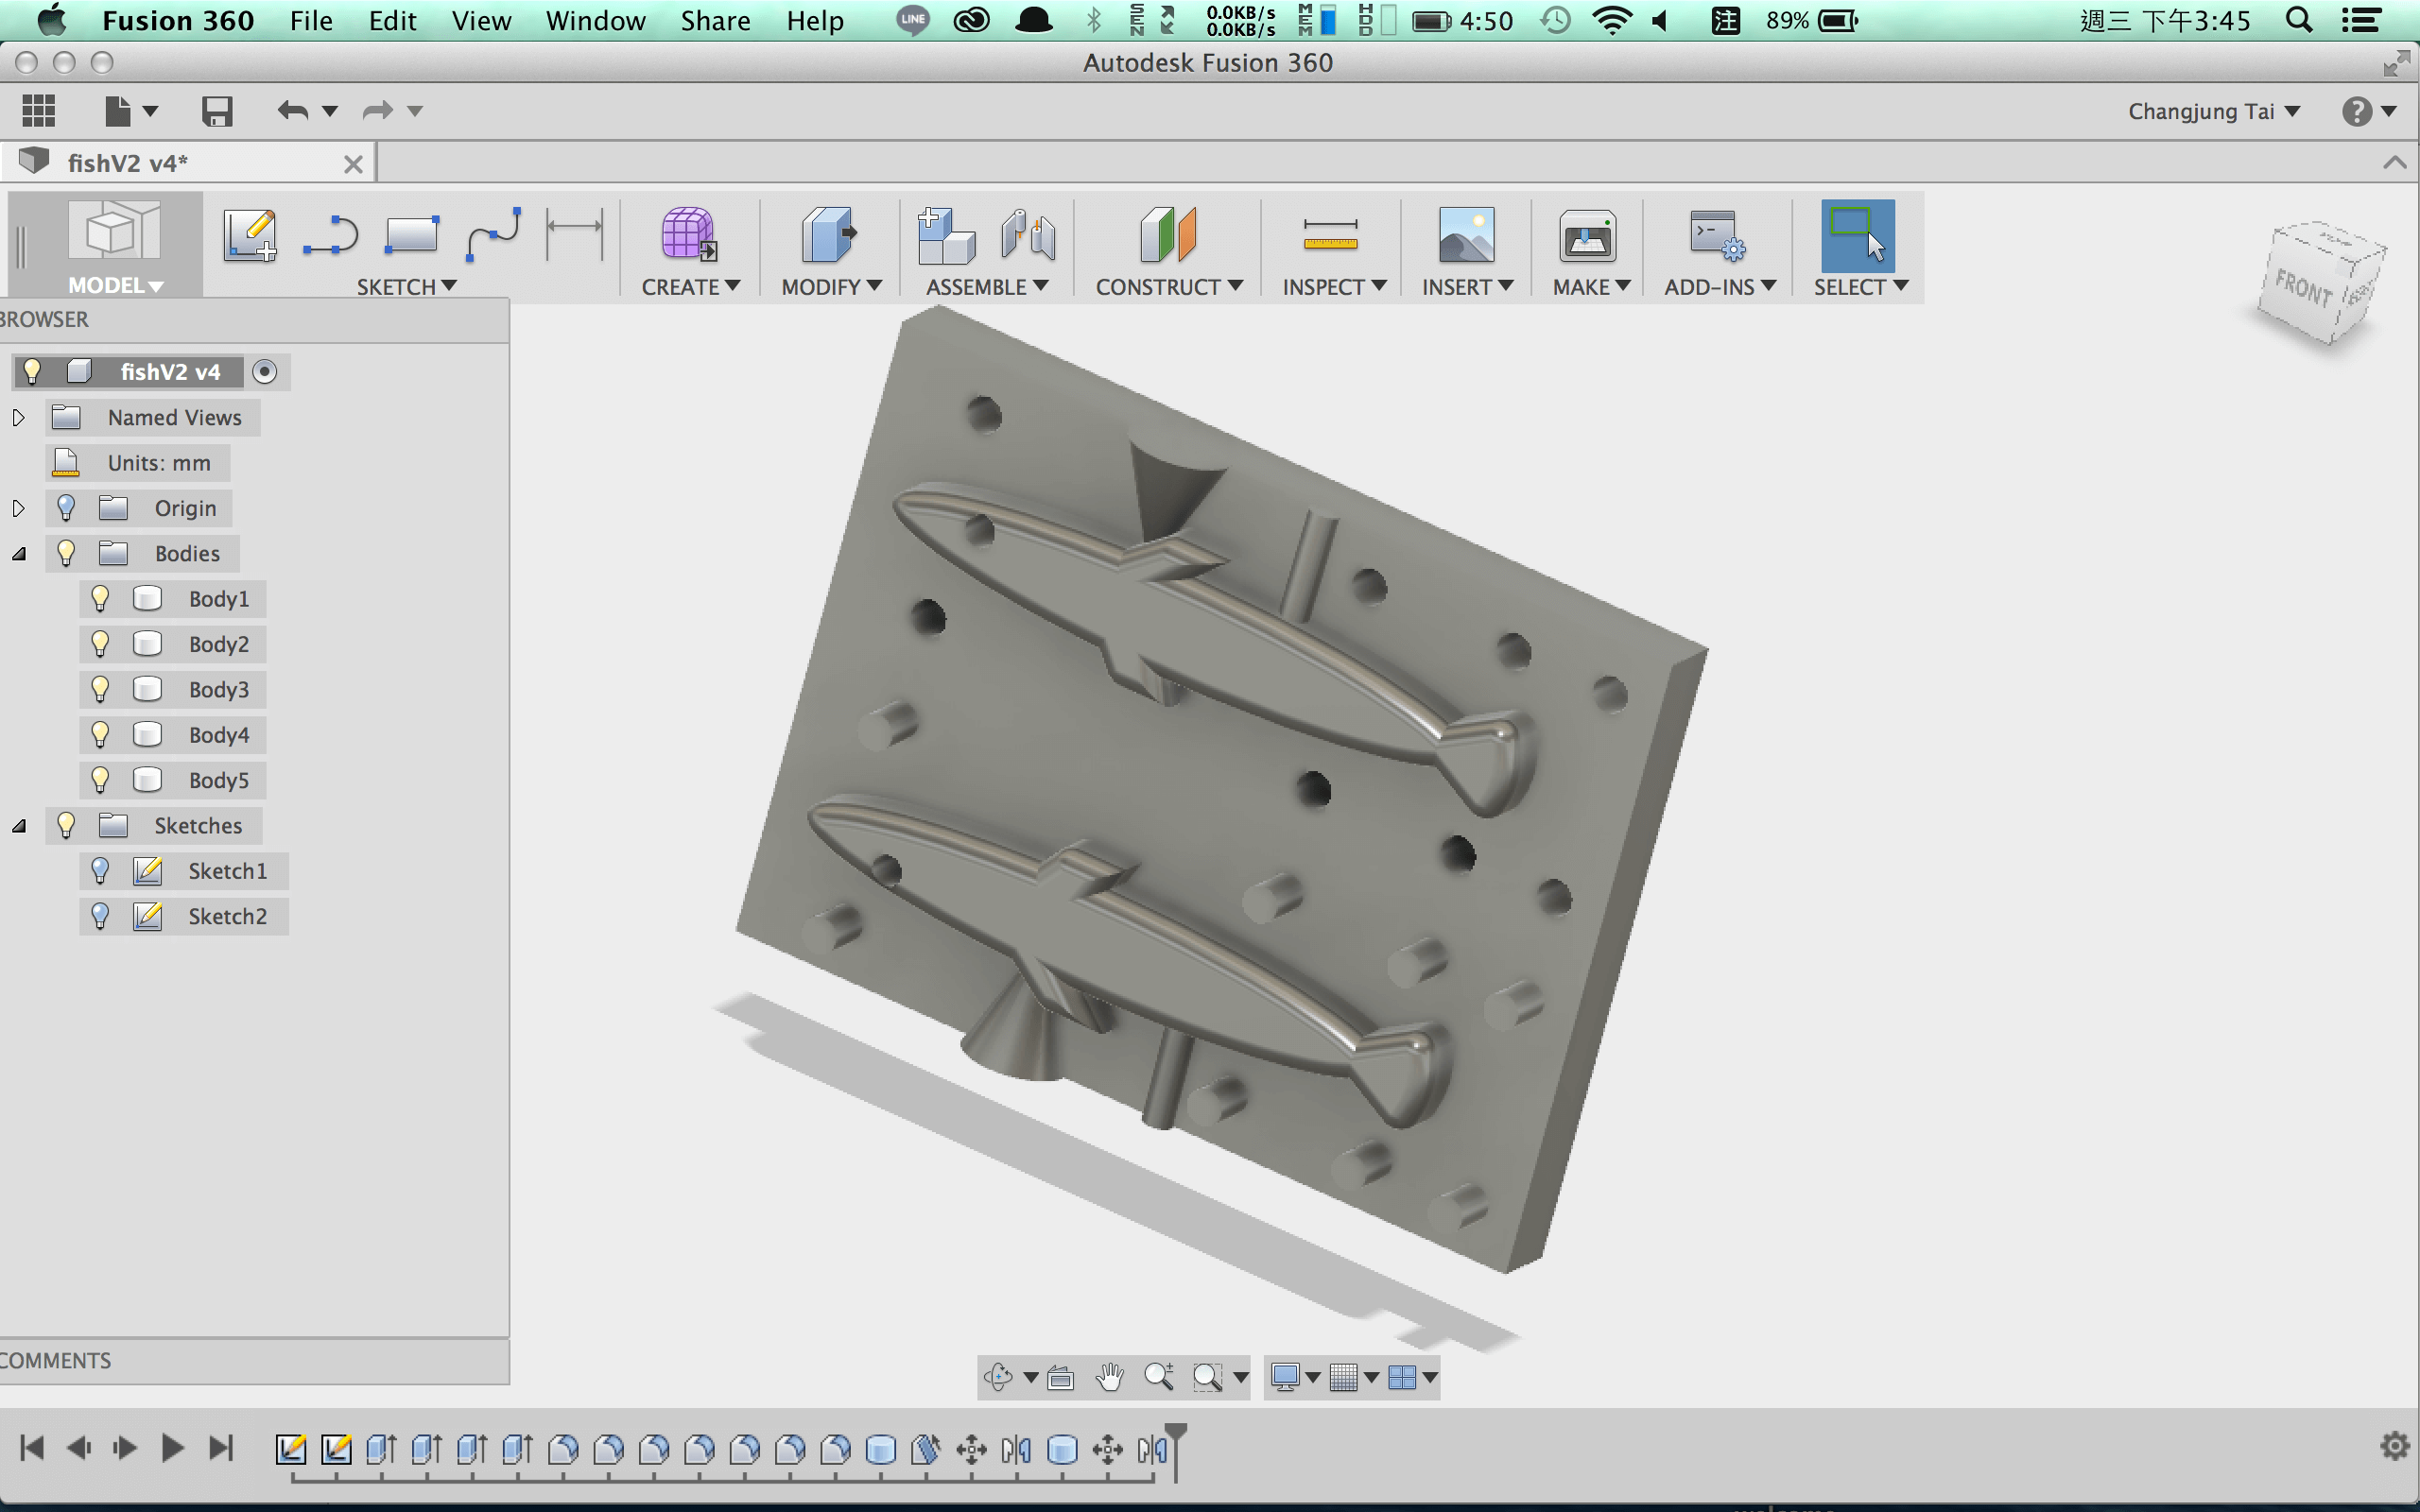Screen dimensions: 2420x1512
Task: Click the Measure ruler icon
Action: coord(1331,236)
